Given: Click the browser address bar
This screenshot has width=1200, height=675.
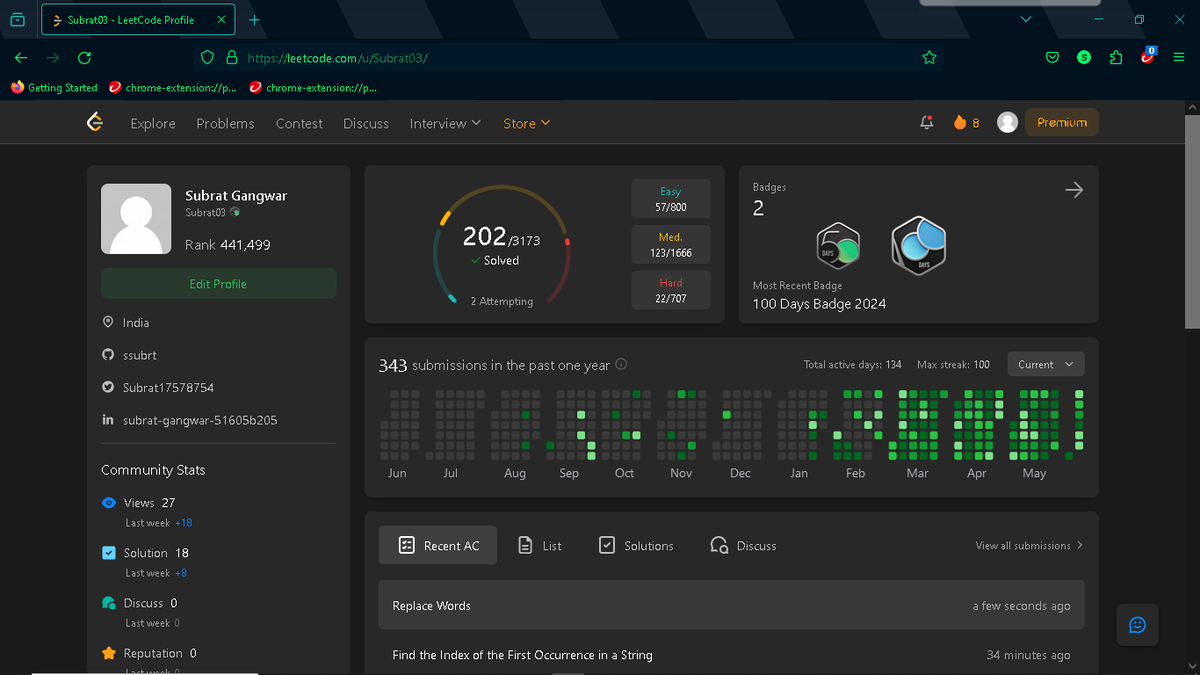Looking at the screenshot, I should point(570,57).
